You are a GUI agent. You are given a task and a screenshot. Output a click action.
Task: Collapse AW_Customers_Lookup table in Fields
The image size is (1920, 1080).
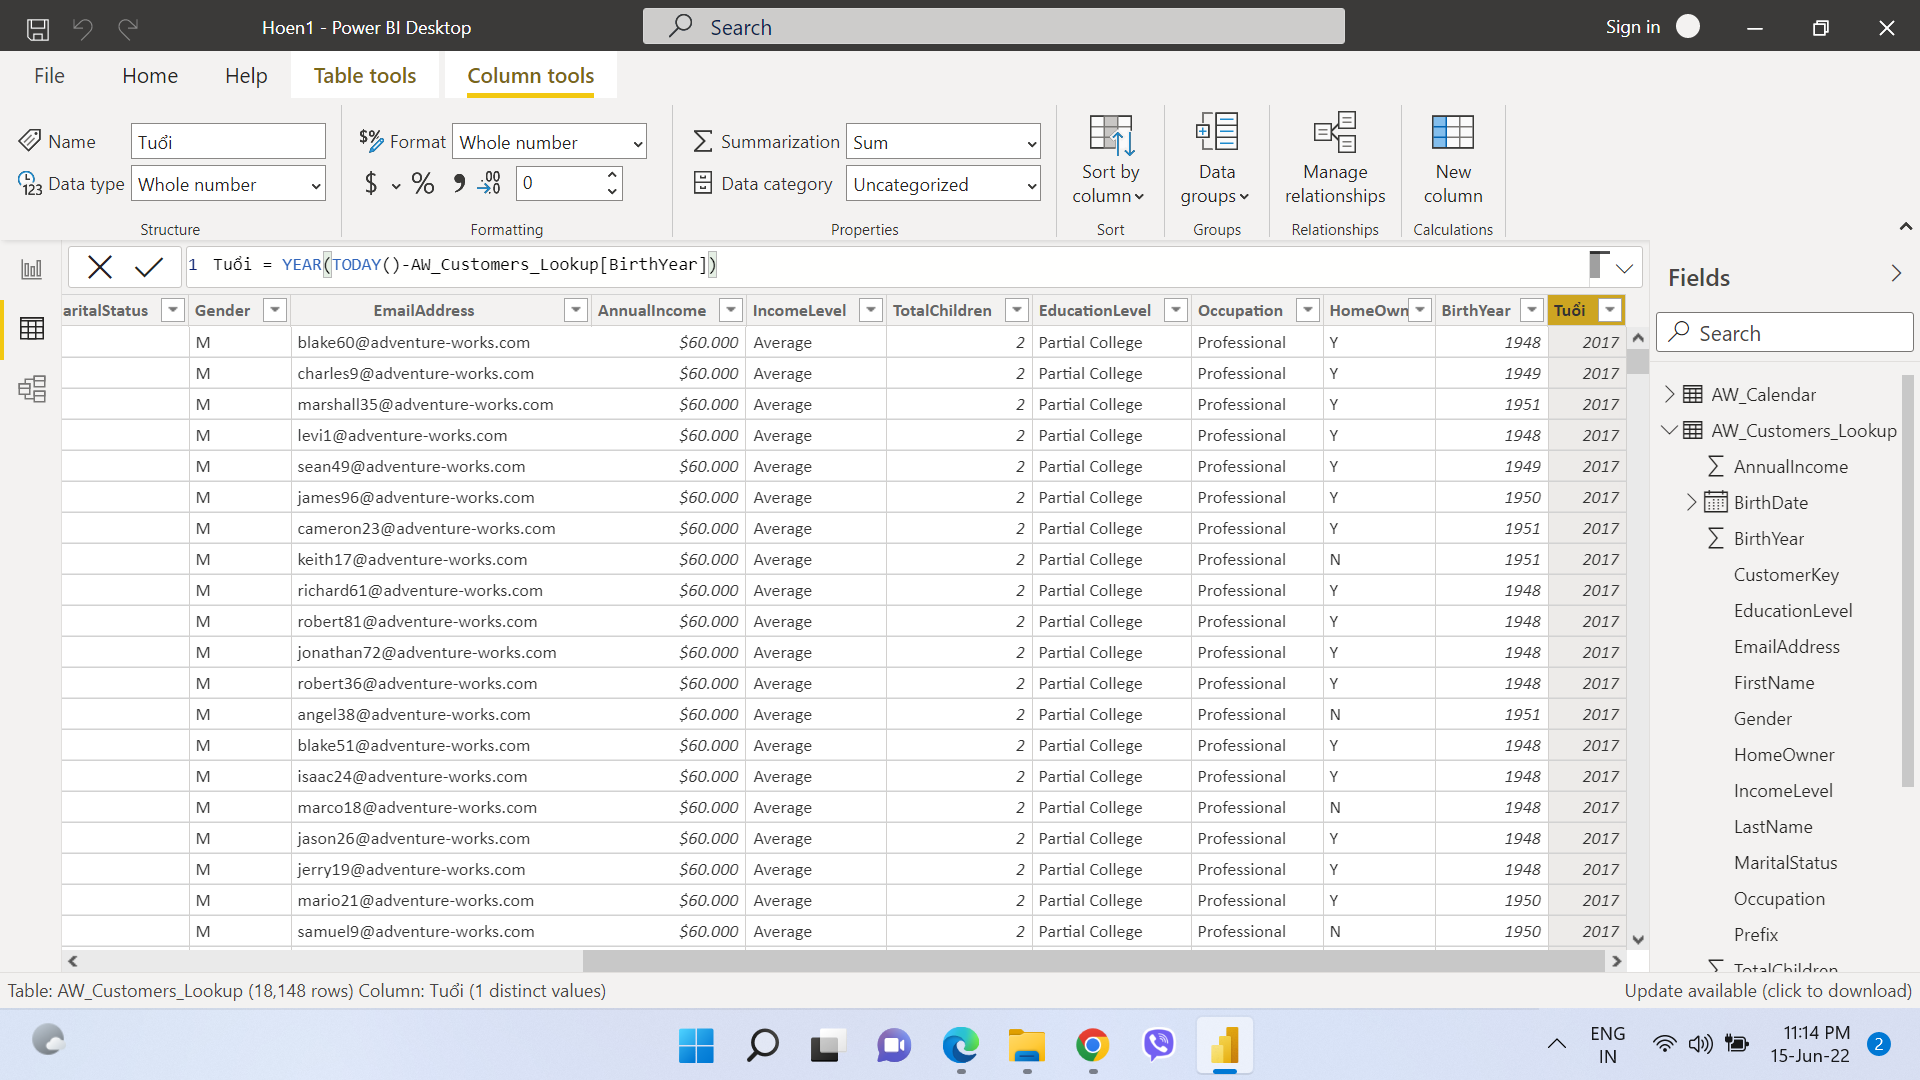pyautogui.click(x=1669, y=430)
